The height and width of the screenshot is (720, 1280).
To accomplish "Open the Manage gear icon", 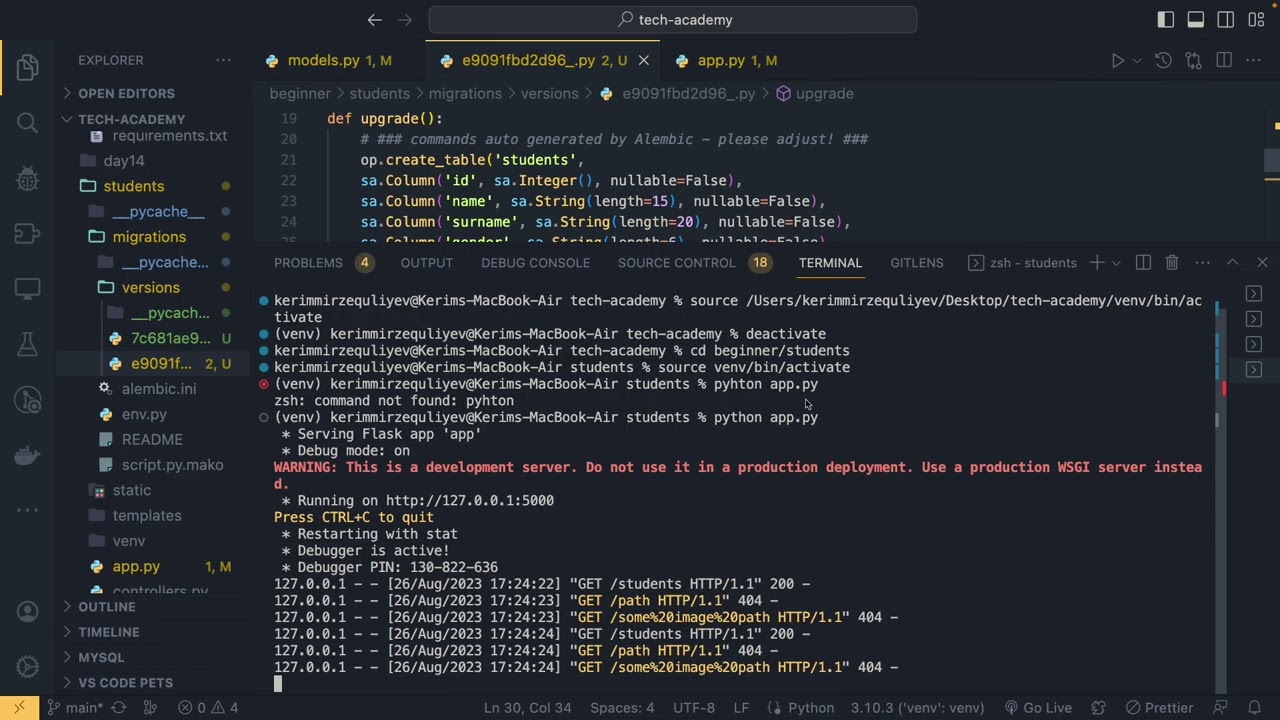I will tap(27, 666).
